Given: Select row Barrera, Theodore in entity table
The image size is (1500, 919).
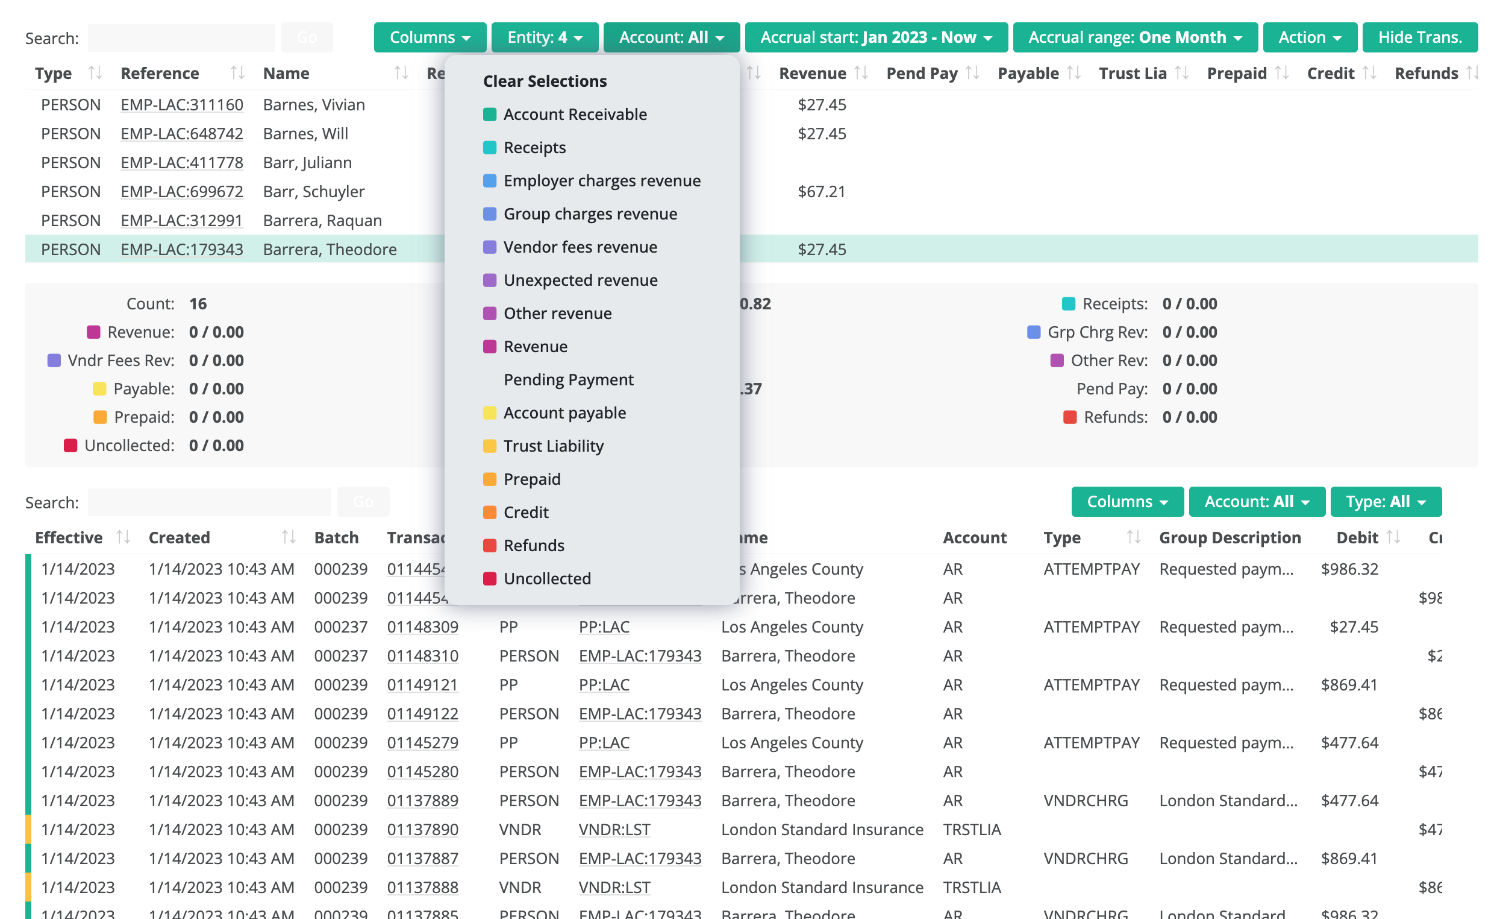Looking at the screenshot, I should pyautogui.click(x=751, y=249).
